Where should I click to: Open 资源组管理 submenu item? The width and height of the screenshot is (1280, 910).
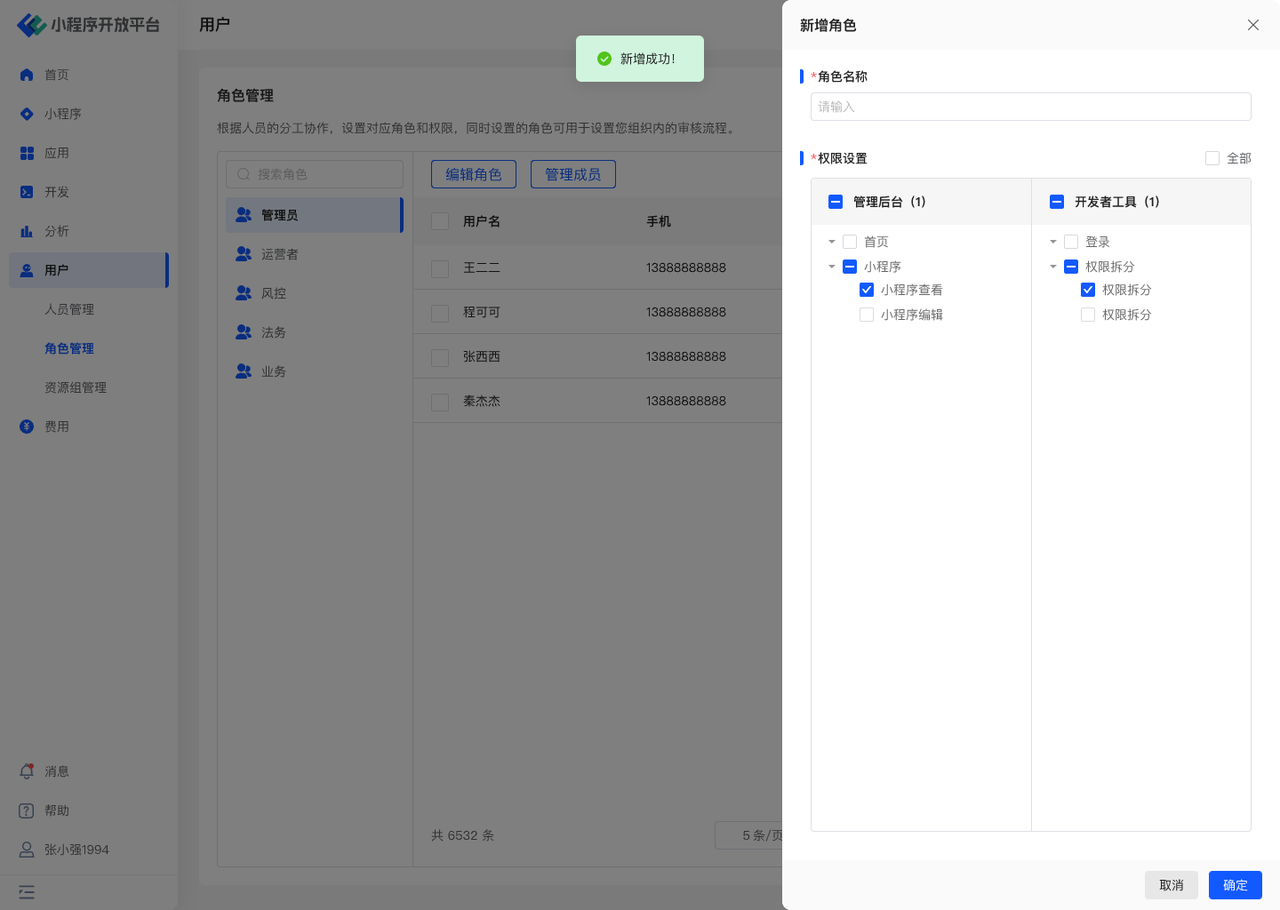click(75, 388)
